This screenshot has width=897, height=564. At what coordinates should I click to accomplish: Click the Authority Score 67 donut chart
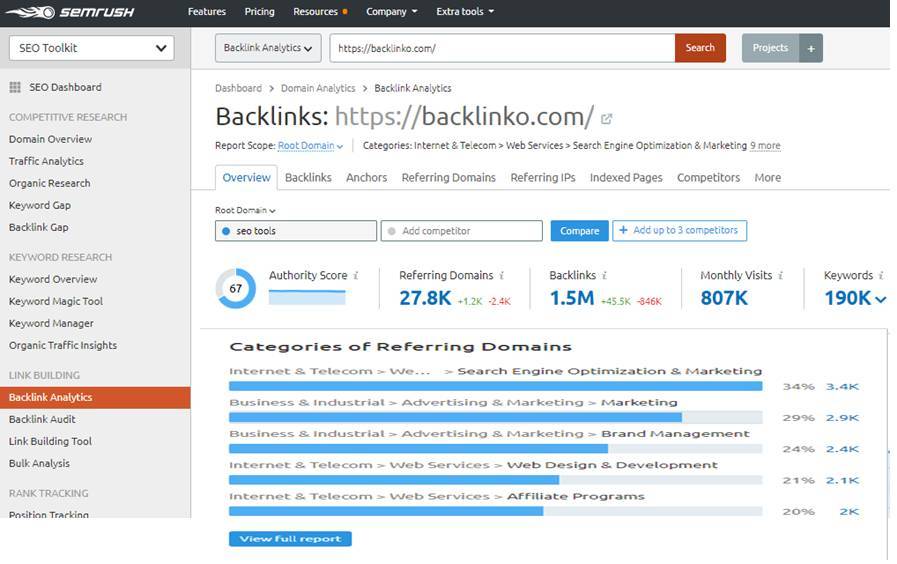pyautogui.click(x=236, y=288)
